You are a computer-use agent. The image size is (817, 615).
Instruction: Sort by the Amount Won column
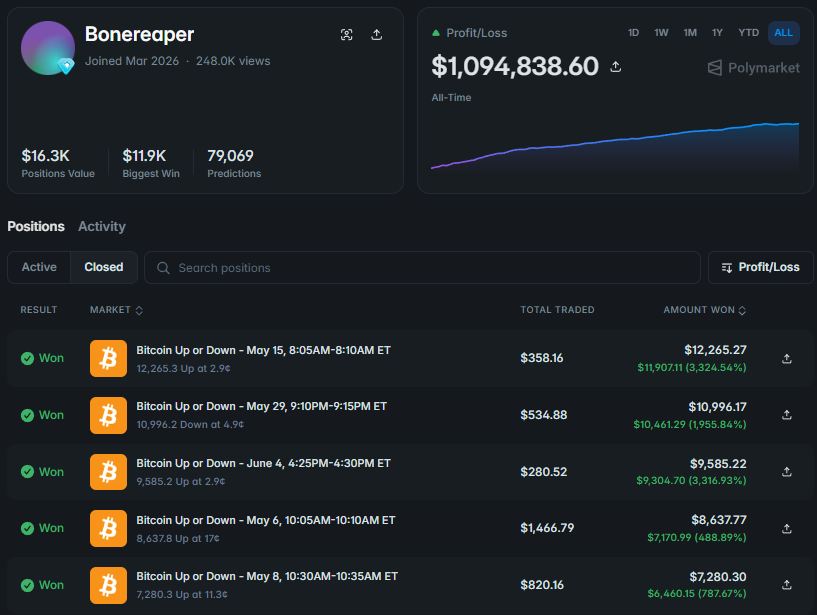(x=704, y=310)
